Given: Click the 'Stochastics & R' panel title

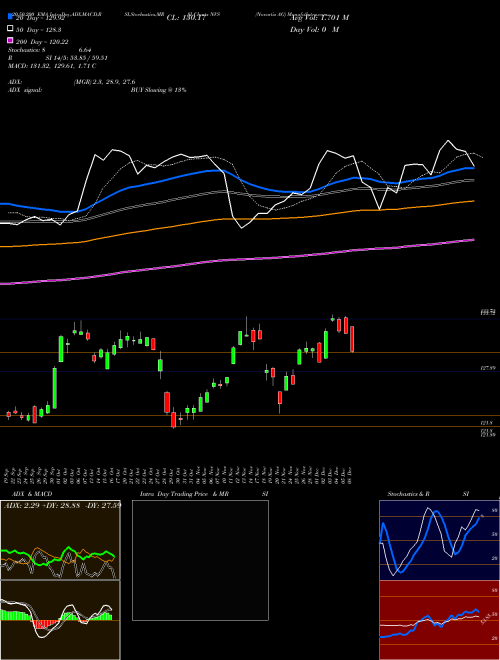Looking at the screenshot, I should [x=408, y=494].
